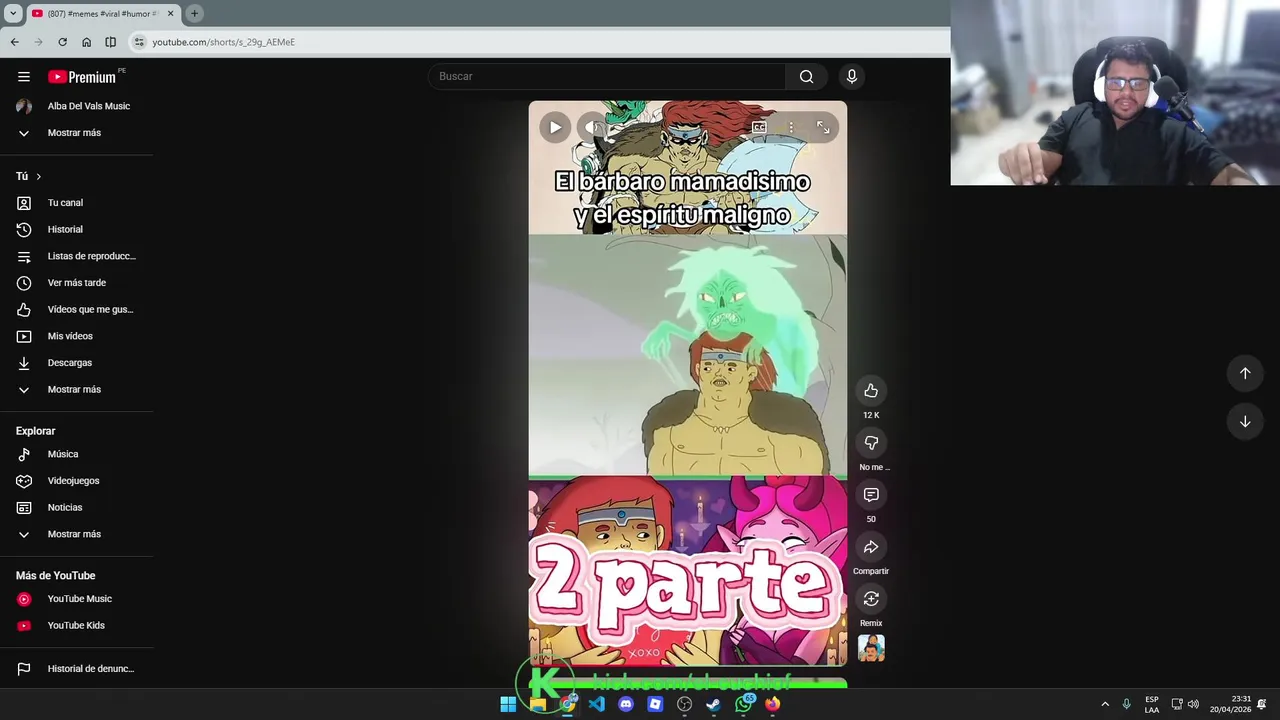Click the Compartir share button
This screenshot has height=720, width=1280.
click(871, 547)
